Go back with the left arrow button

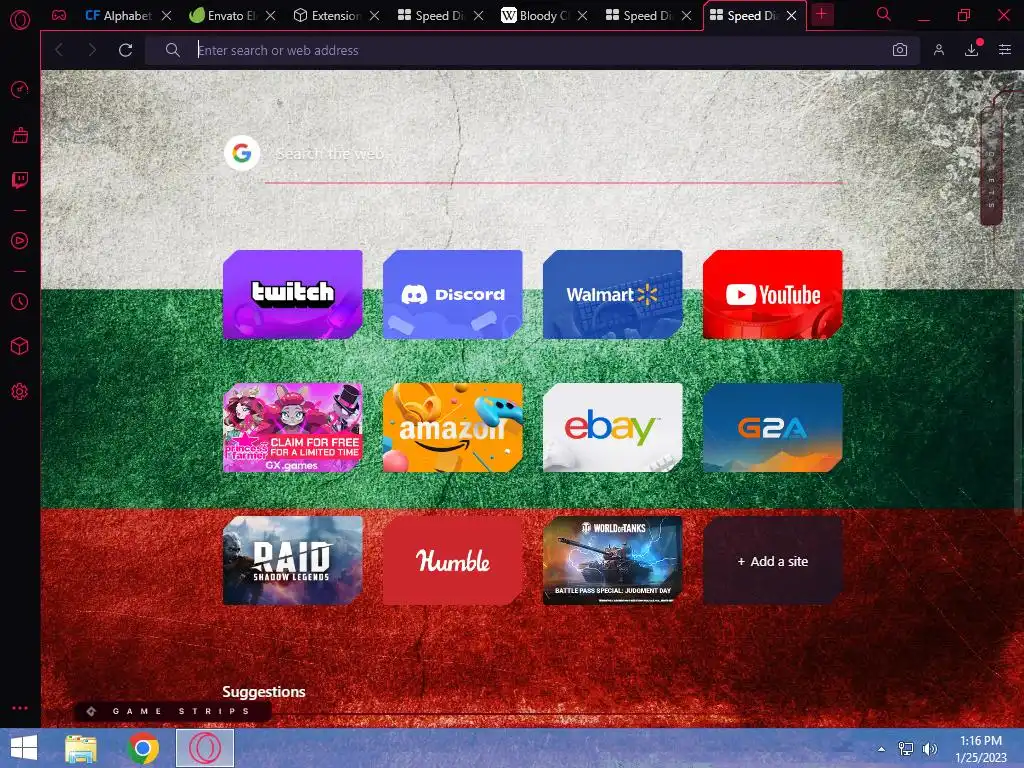coord(59,50)
